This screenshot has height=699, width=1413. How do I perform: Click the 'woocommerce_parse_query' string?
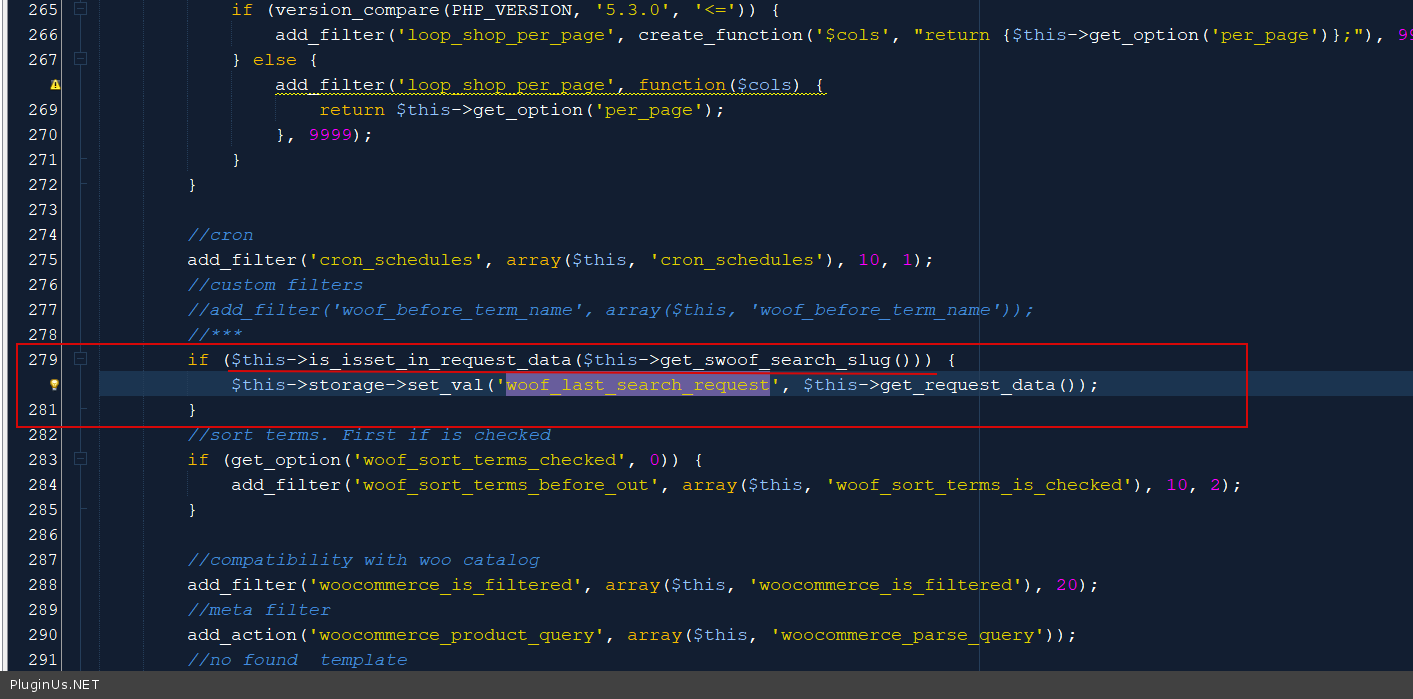point(907,635)
